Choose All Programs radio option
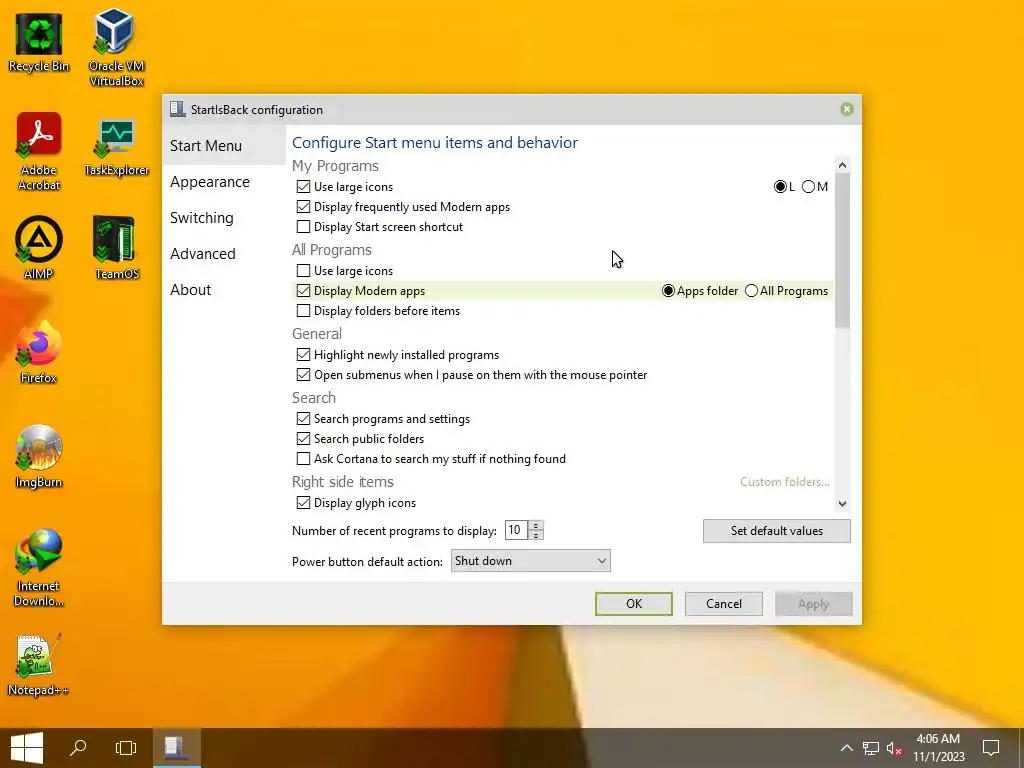The image size is (1024, 768). [752, 291]
